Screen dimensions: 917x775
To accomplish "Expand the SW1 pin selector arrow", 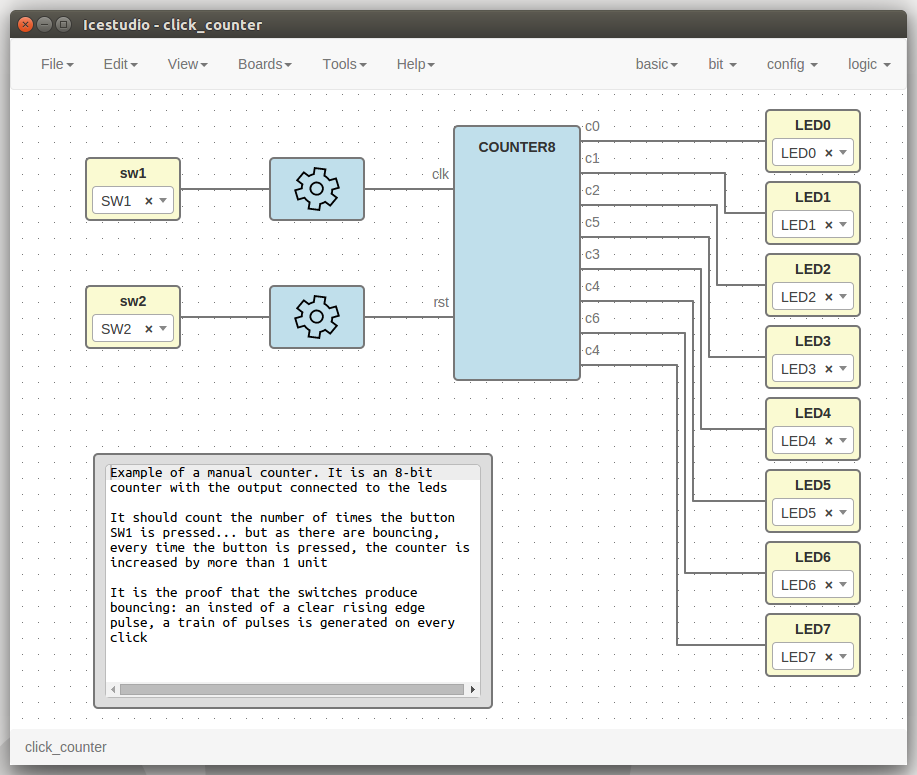I will pos(164,201).
